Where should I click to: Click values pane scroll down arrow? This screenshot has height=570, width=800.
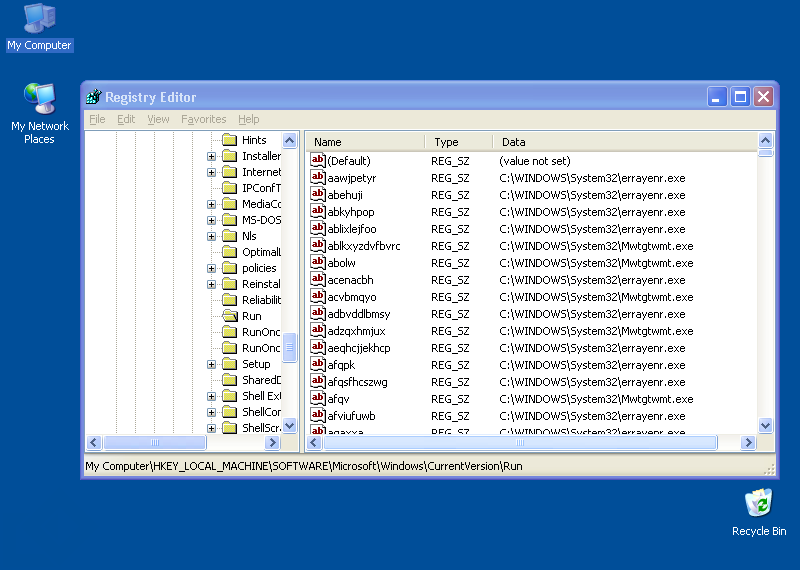[x=765, y=425]
